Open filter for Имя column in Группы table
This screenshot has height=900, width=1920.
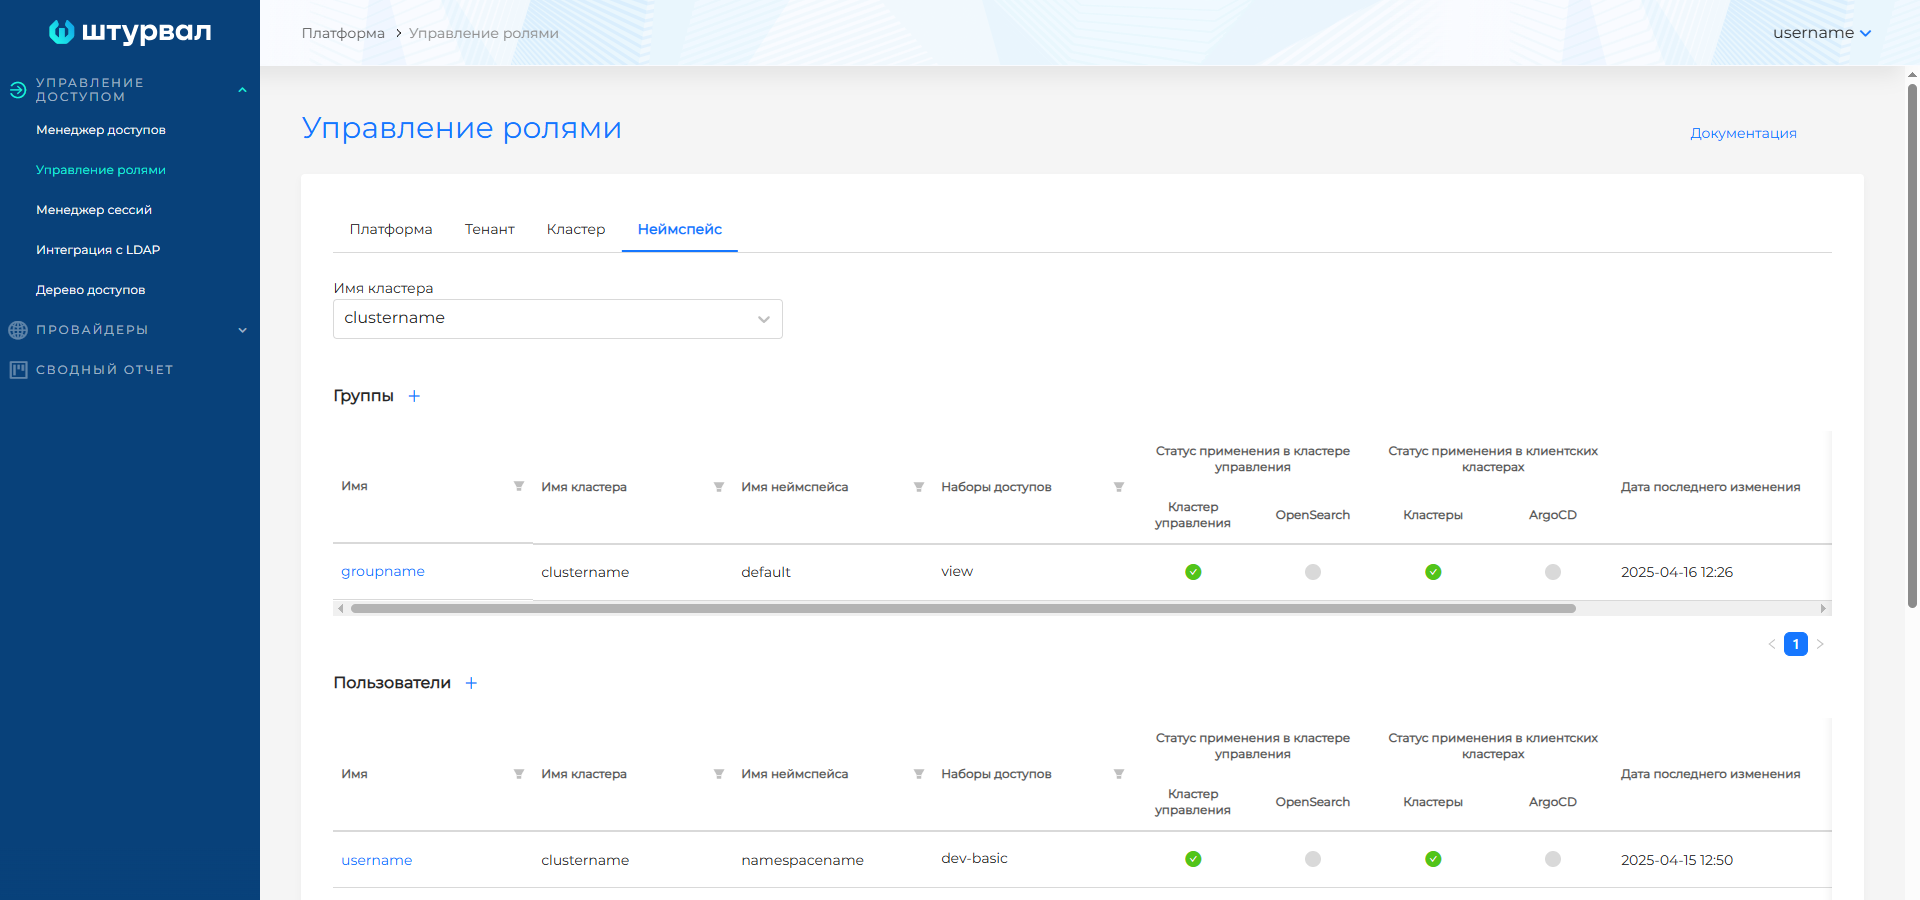pyautogui.click(x=518, y=487)
